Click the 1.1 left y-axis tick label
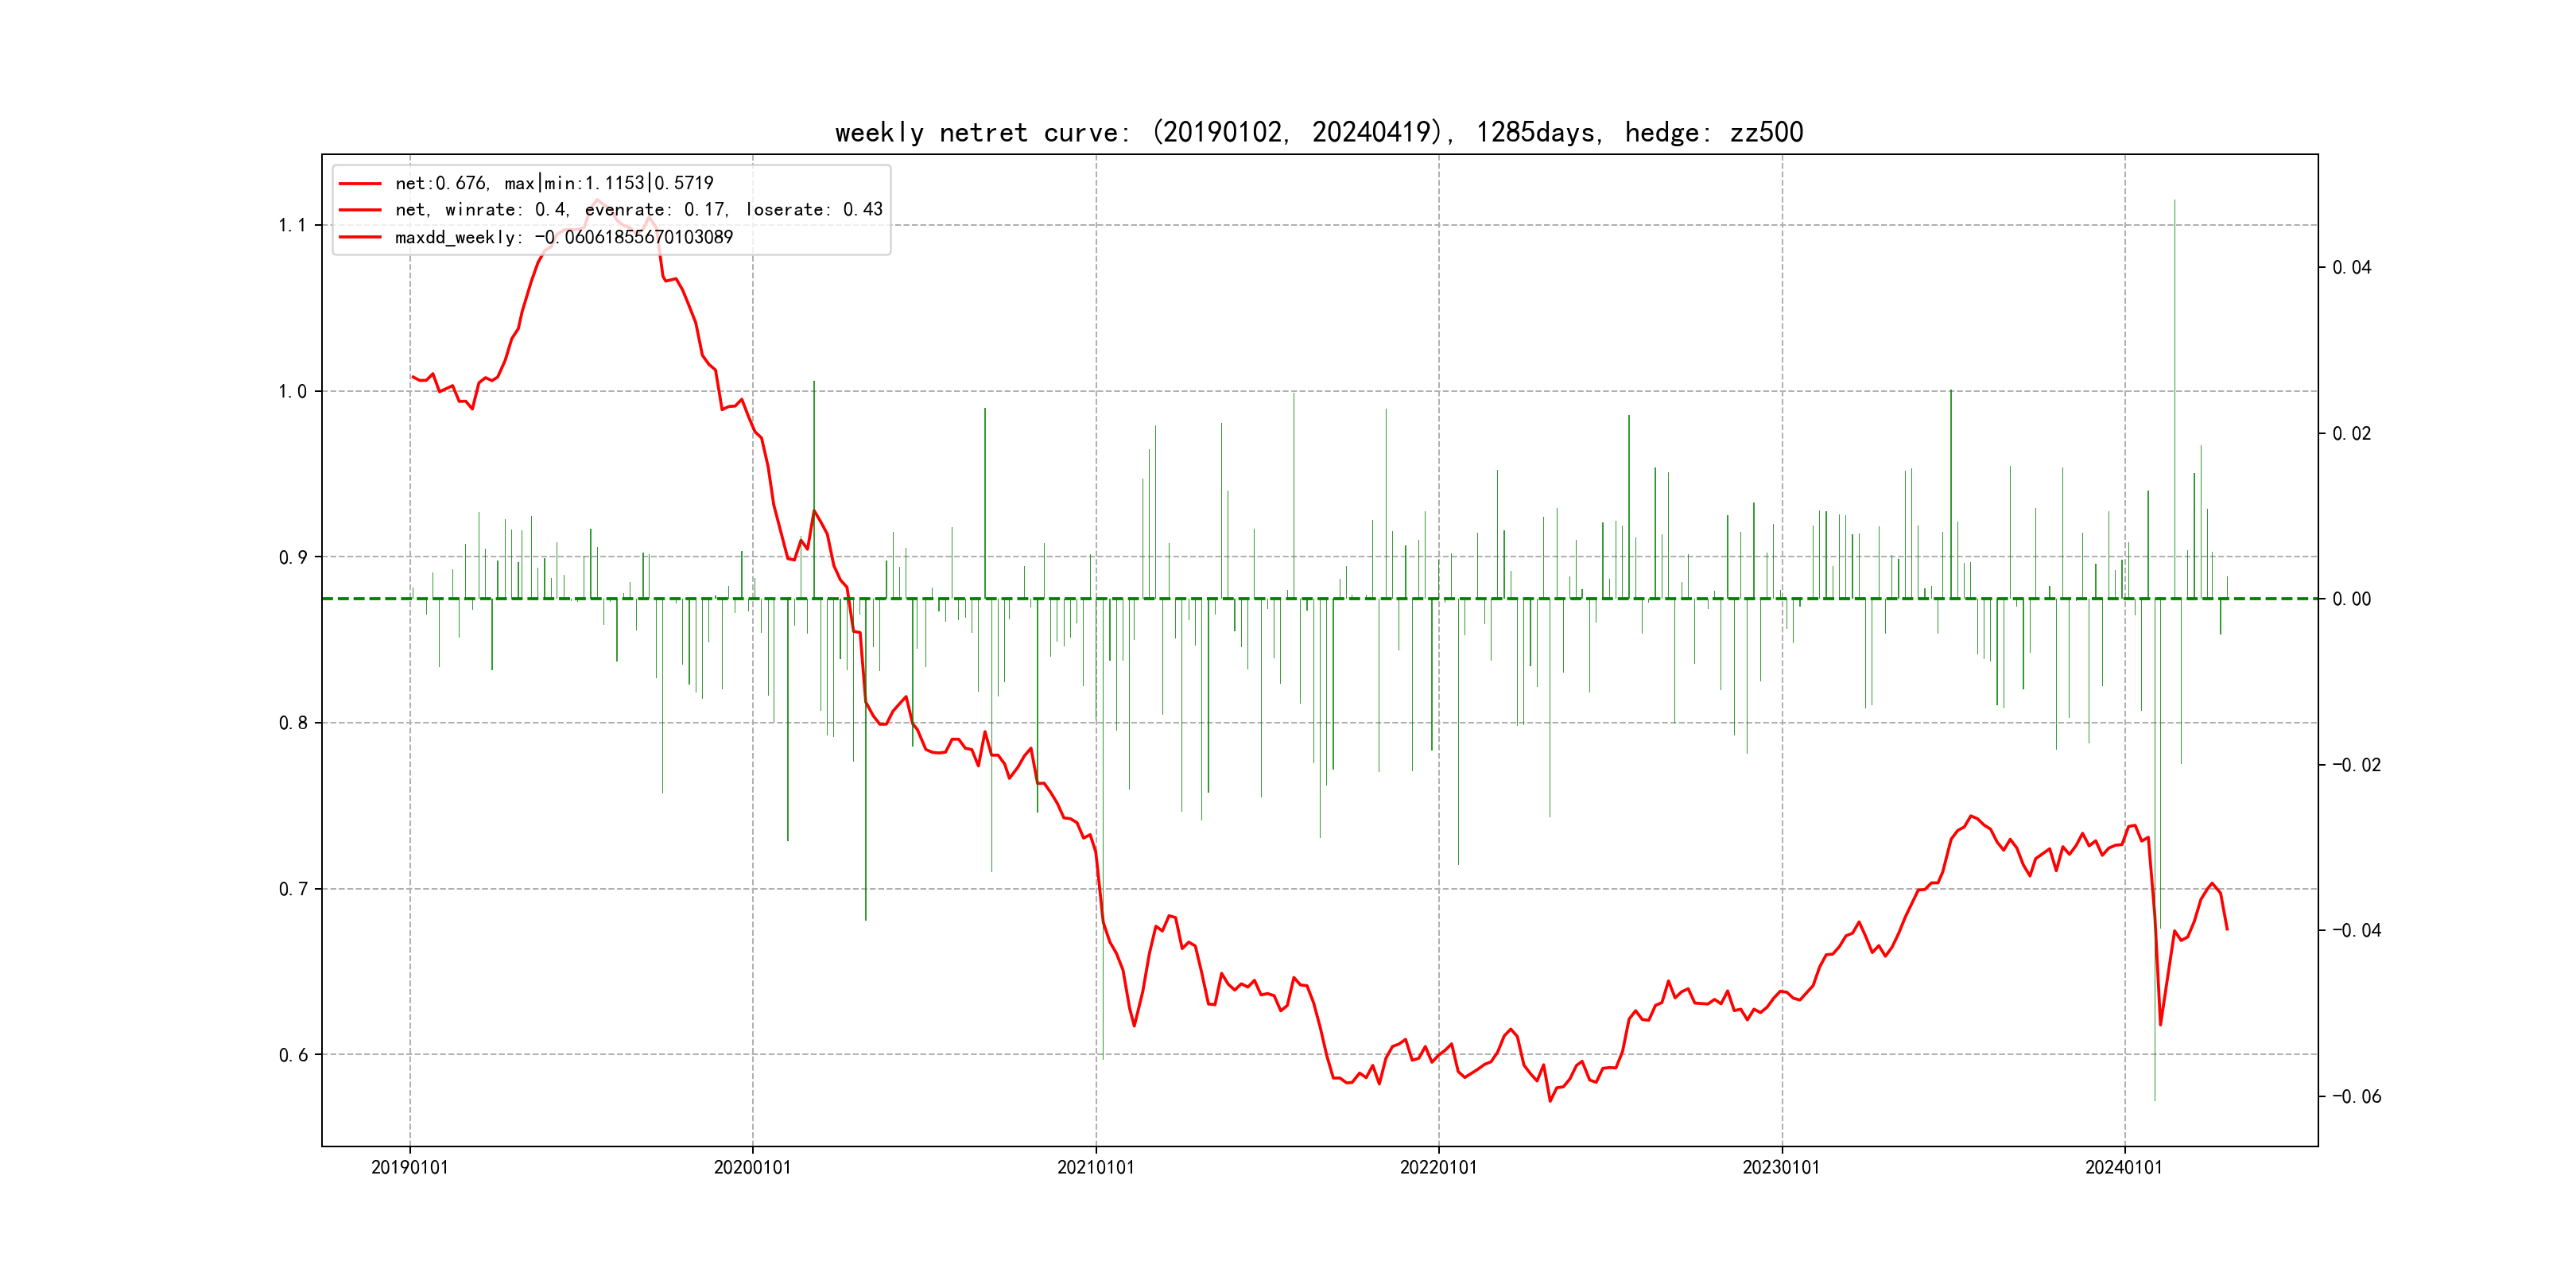The height and width of the screenshot is (1288, 2576). (x=292, y=225)
